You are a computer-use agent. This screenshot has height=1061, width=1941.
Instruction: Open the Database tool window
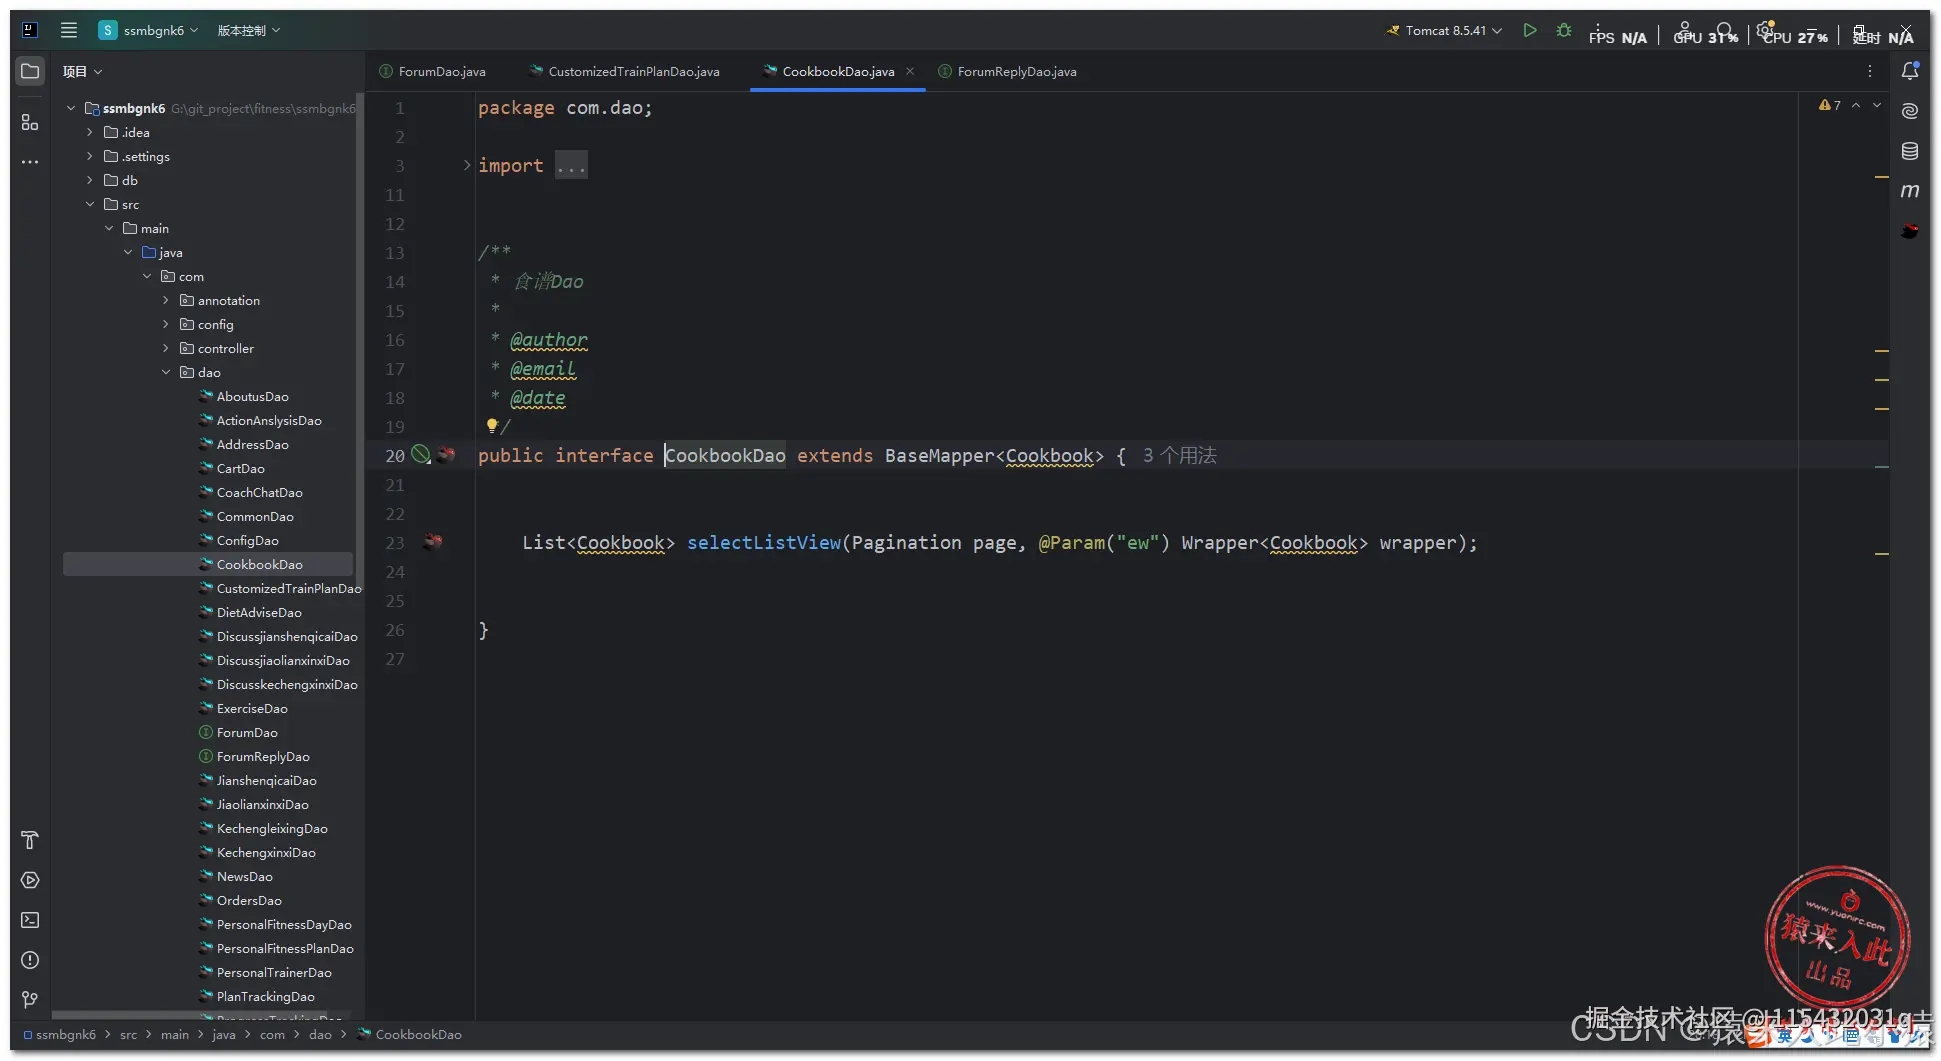[1909, 151]
